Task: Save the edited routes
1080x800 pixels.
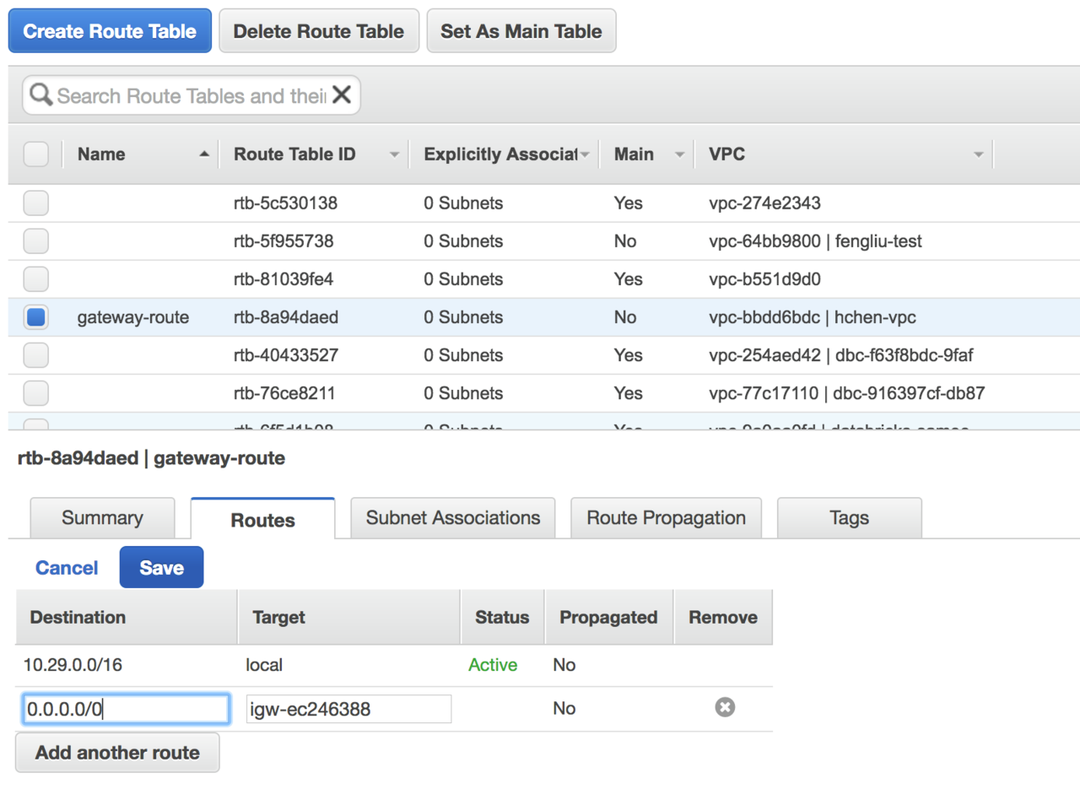Action: (x=161, y=567)
